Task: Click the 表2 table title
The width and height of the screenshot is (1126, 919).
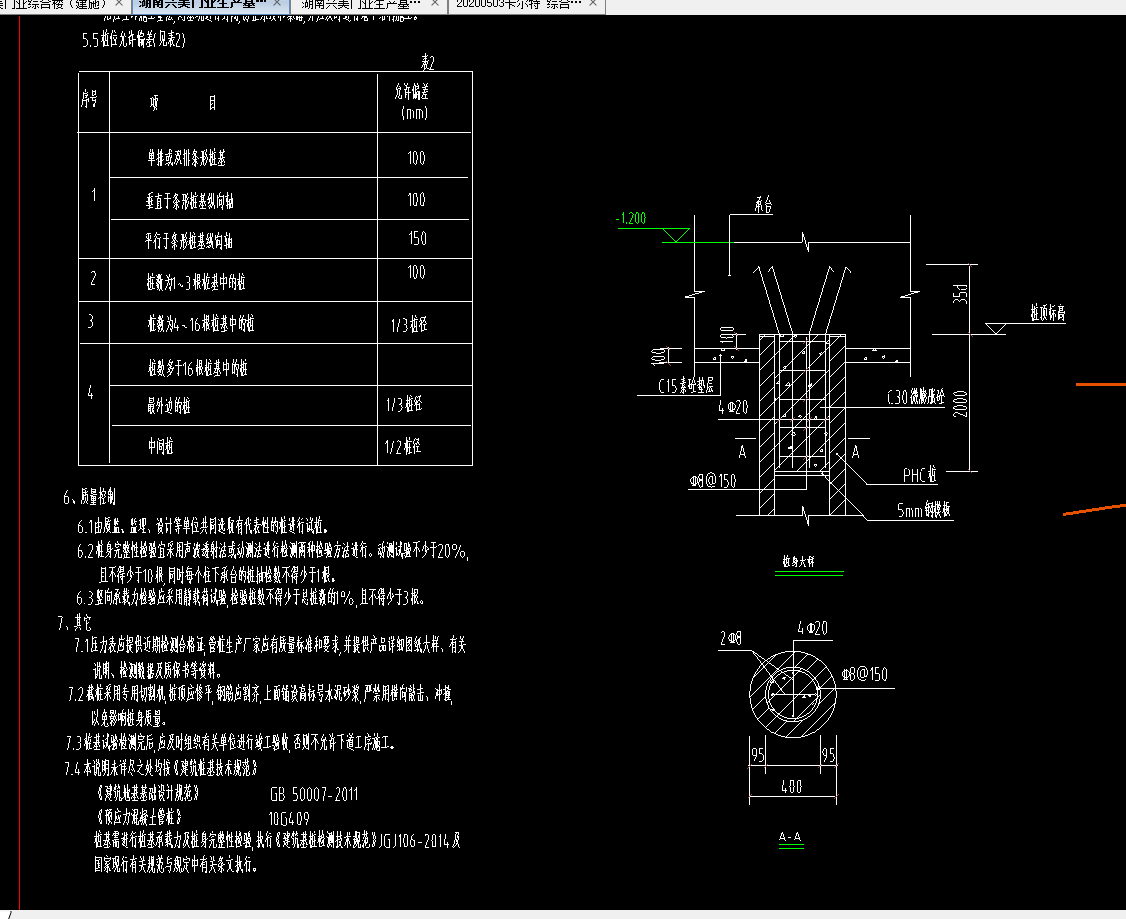Action: coord(427,62)
